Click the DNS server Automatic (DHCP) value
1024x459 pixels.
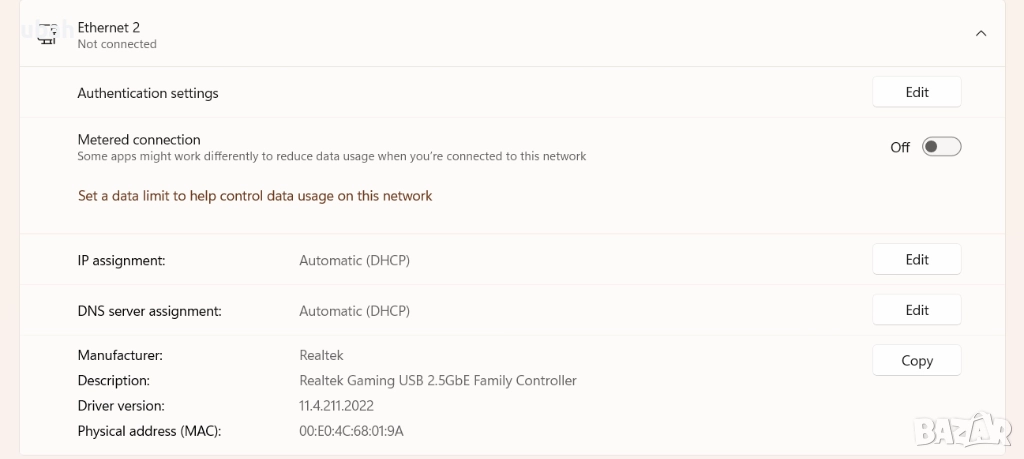pyautogui.click(x=355, y=311)
